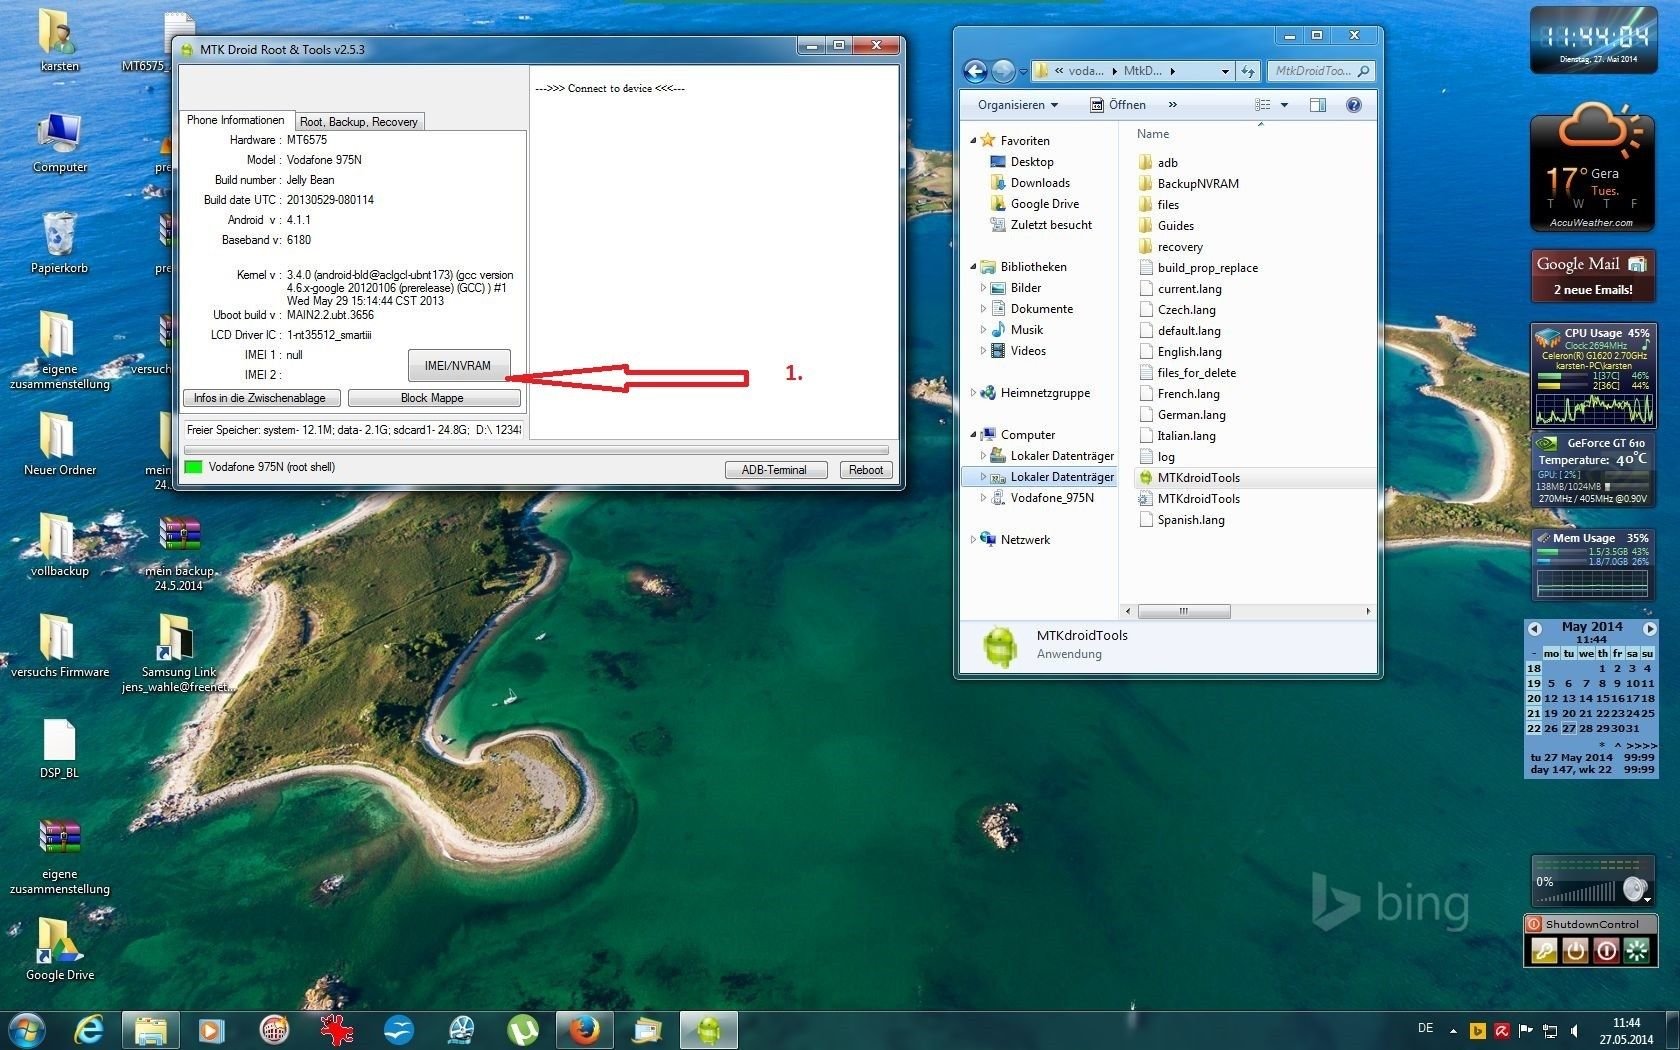Expand the Netzwerk tree node
Viewport: 1680px width, 1050px height.
click(x=973, y=540)
